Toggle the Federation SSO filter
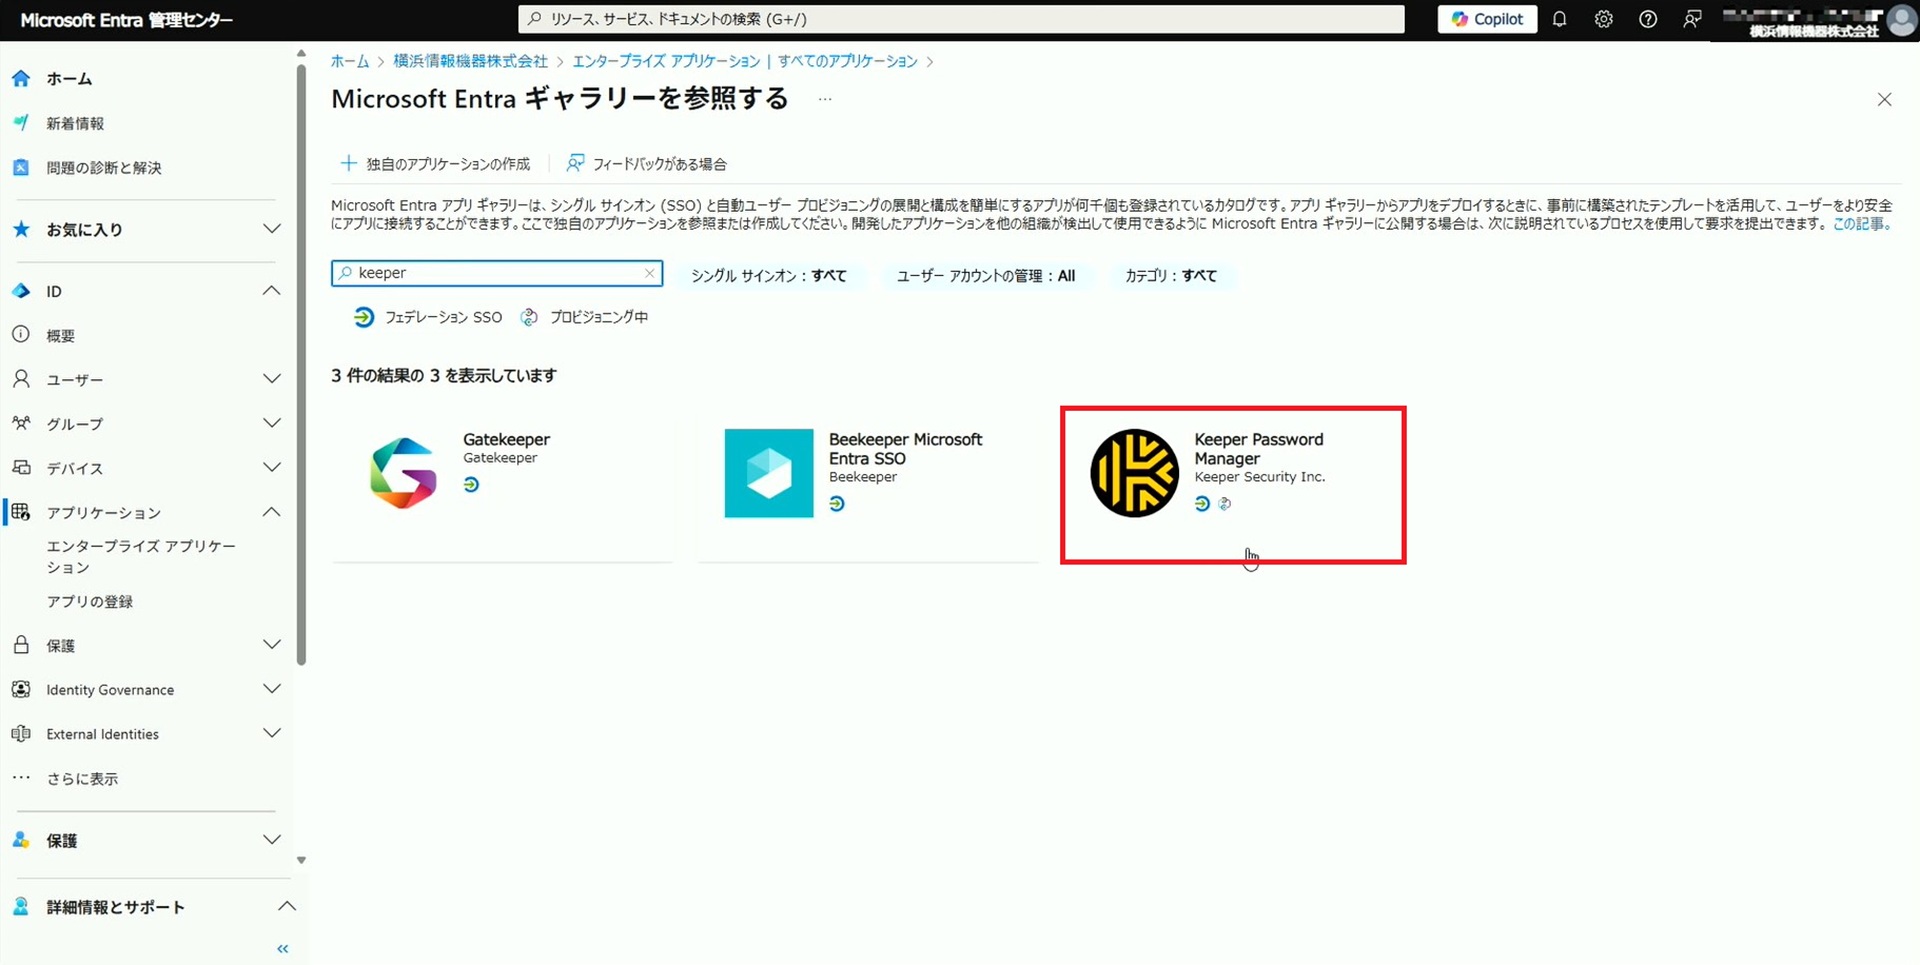 coord(429,317)
